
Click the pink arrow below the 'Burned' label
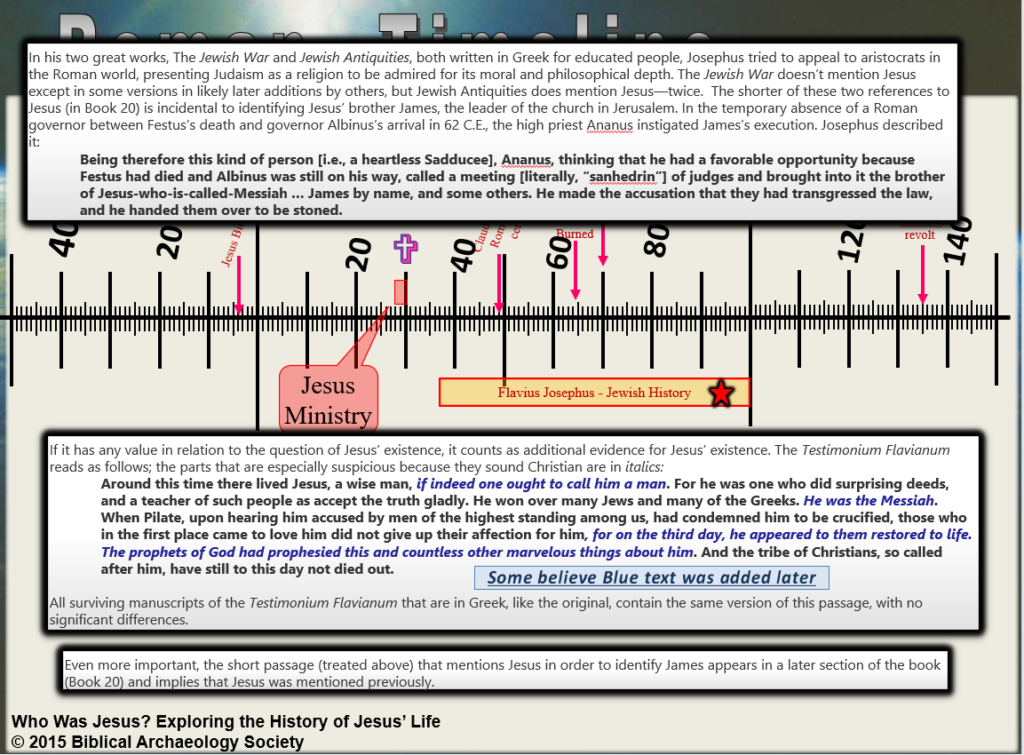point(575,270)
